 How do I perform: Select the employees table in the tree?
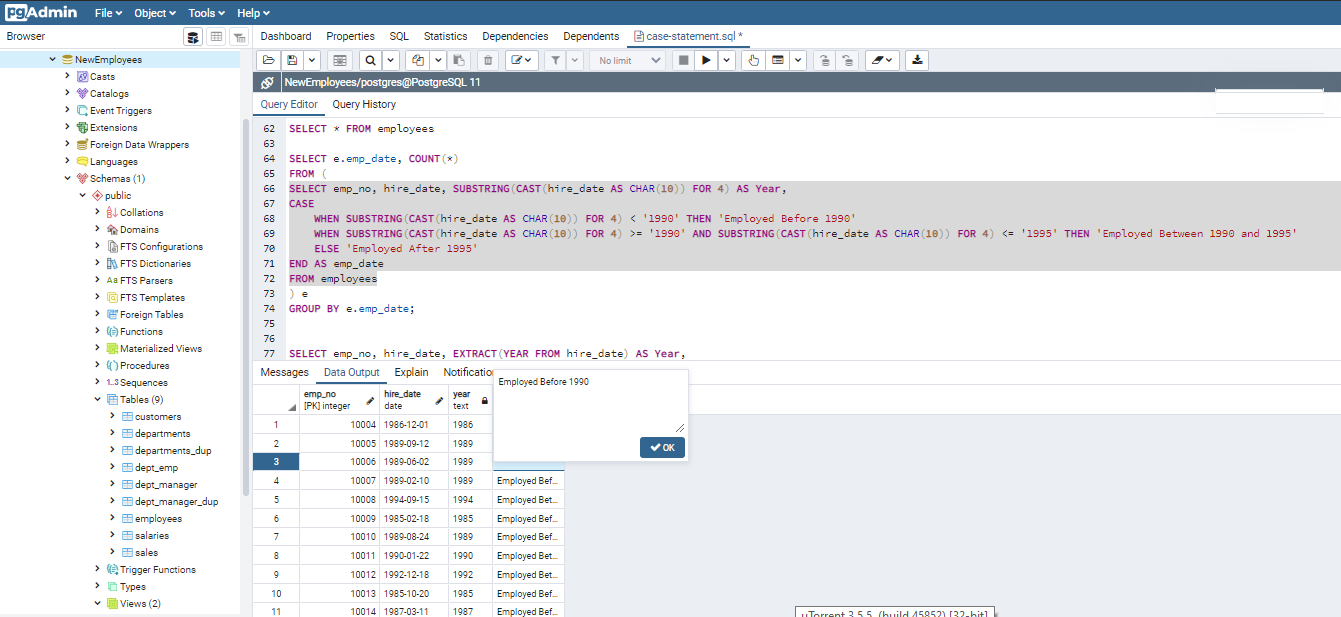tap(158, 519)
